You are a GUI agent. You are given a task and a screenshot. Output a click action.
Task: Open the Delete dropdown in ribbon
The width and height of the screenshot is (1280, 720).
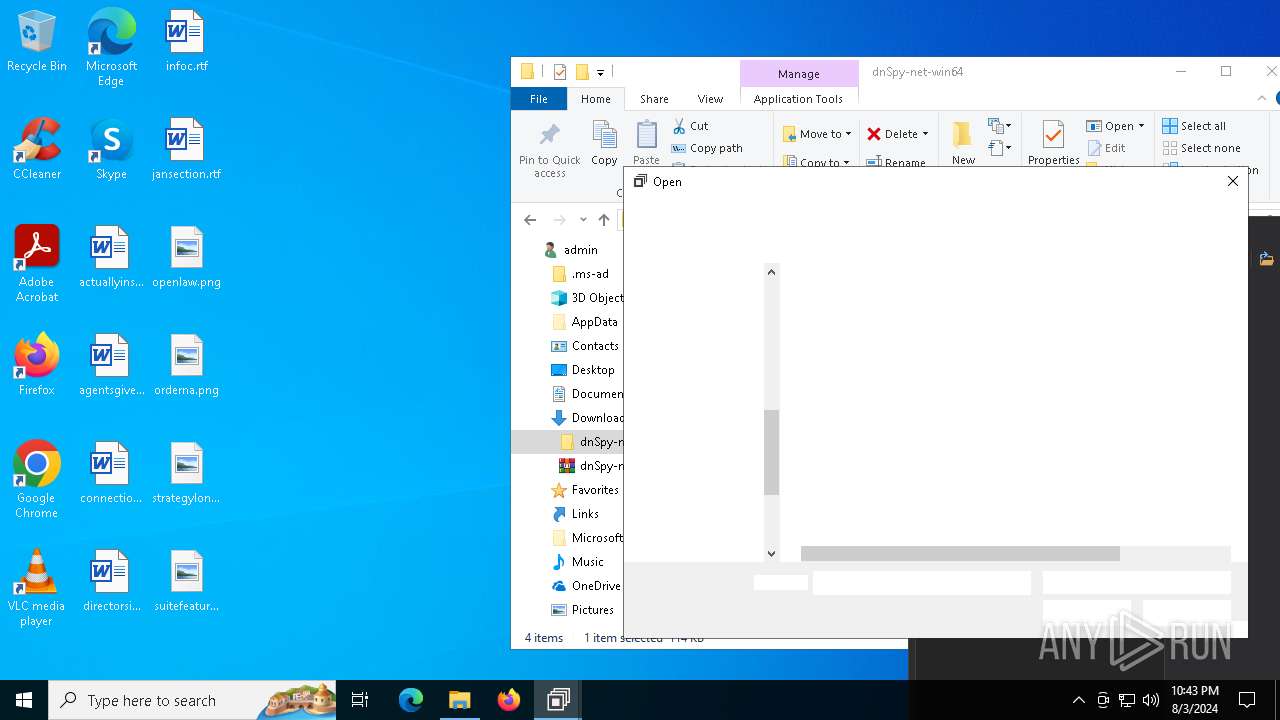897,134
